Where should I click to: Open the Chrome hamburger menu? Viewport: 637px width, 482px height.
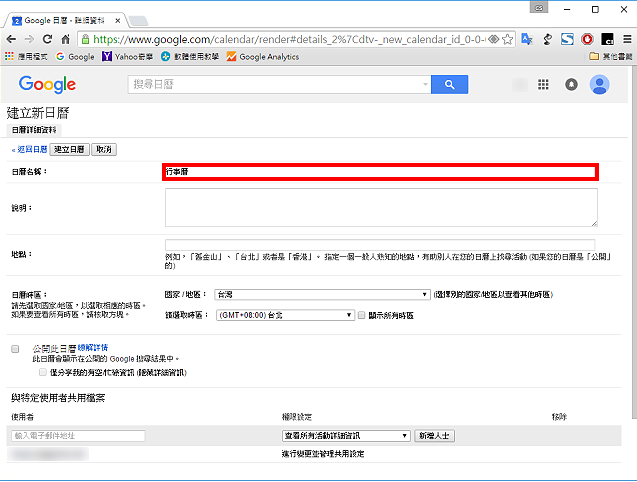coord(627,39)
